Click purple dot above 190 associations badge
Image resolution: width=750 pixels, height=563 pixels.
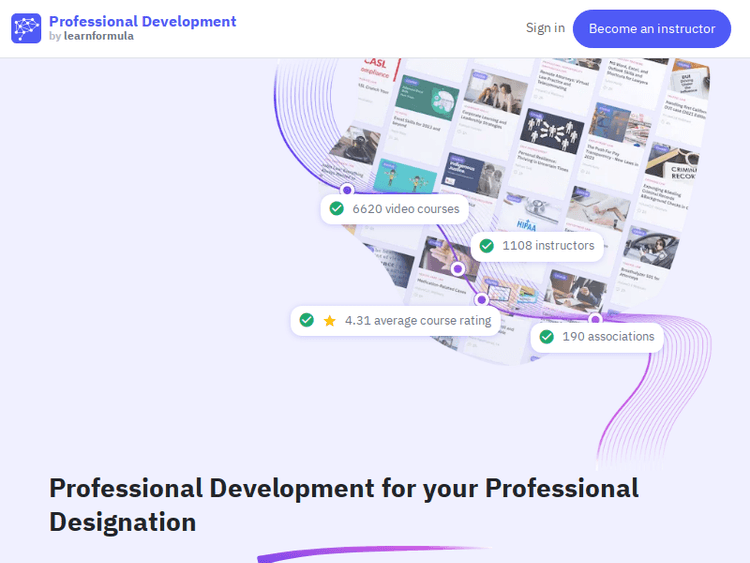(x=595, y=319)
